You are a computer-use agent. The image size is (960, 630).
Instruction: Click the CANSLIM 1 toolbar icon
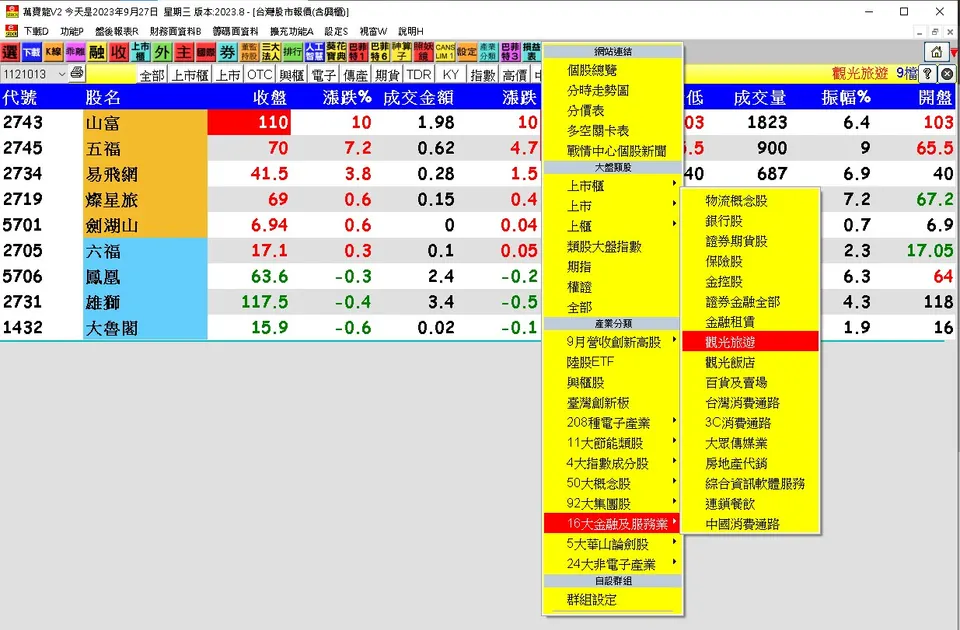click(x=445, y=53)
